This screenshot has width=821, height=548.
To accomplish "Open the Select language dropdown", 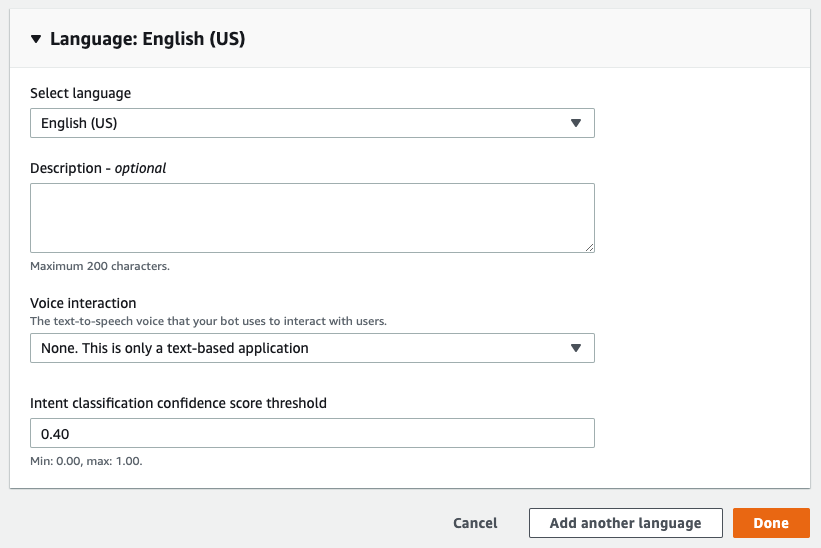I will [300, 123].
